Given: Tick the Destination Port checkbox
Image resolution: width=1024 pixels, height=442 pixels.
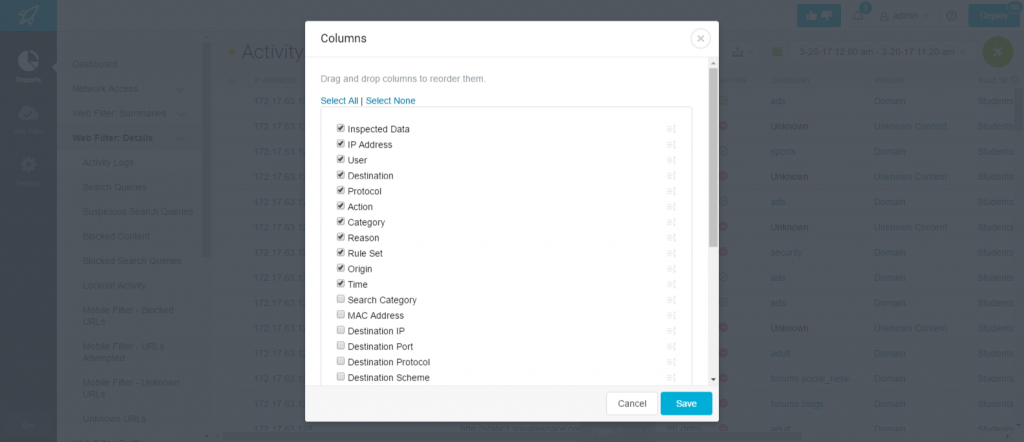Looking at the screenshot, I should [x=340, y=345].
